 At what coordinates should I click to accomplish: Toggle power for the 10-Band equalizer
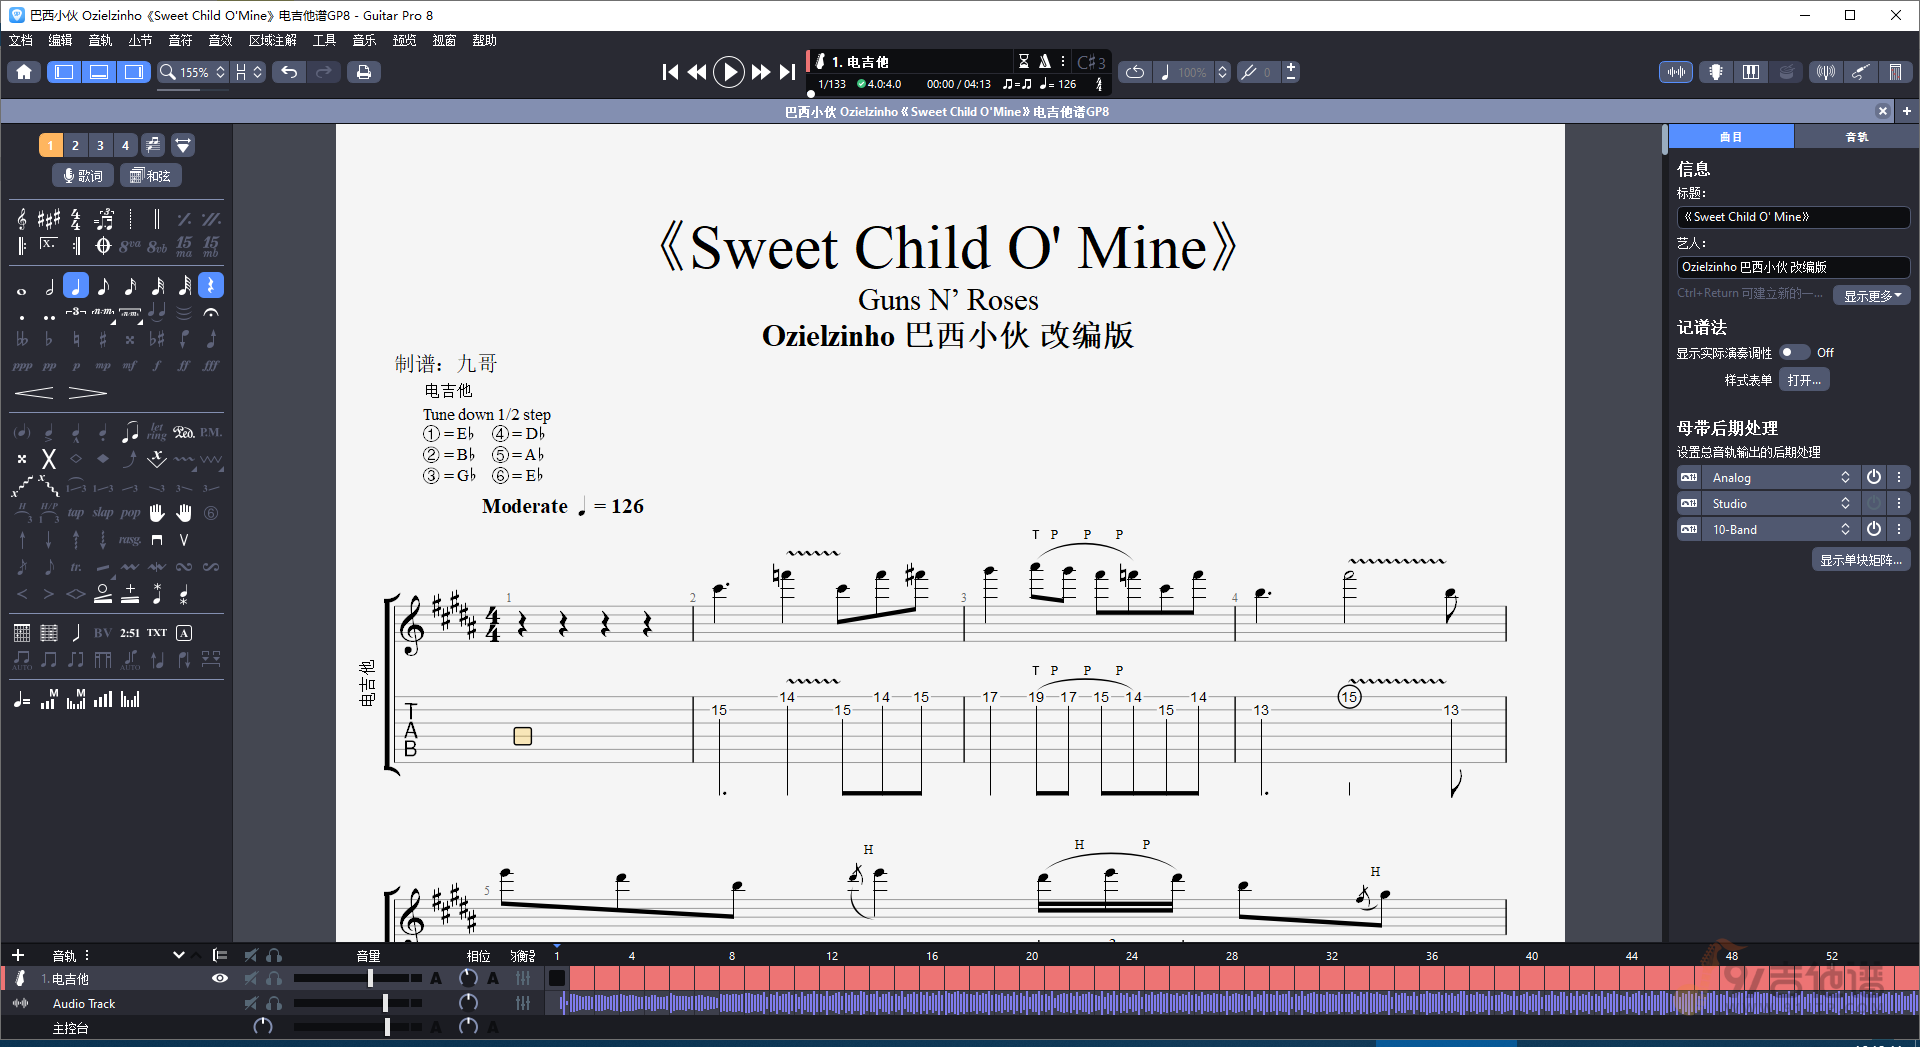click(x=1874, y=529)
